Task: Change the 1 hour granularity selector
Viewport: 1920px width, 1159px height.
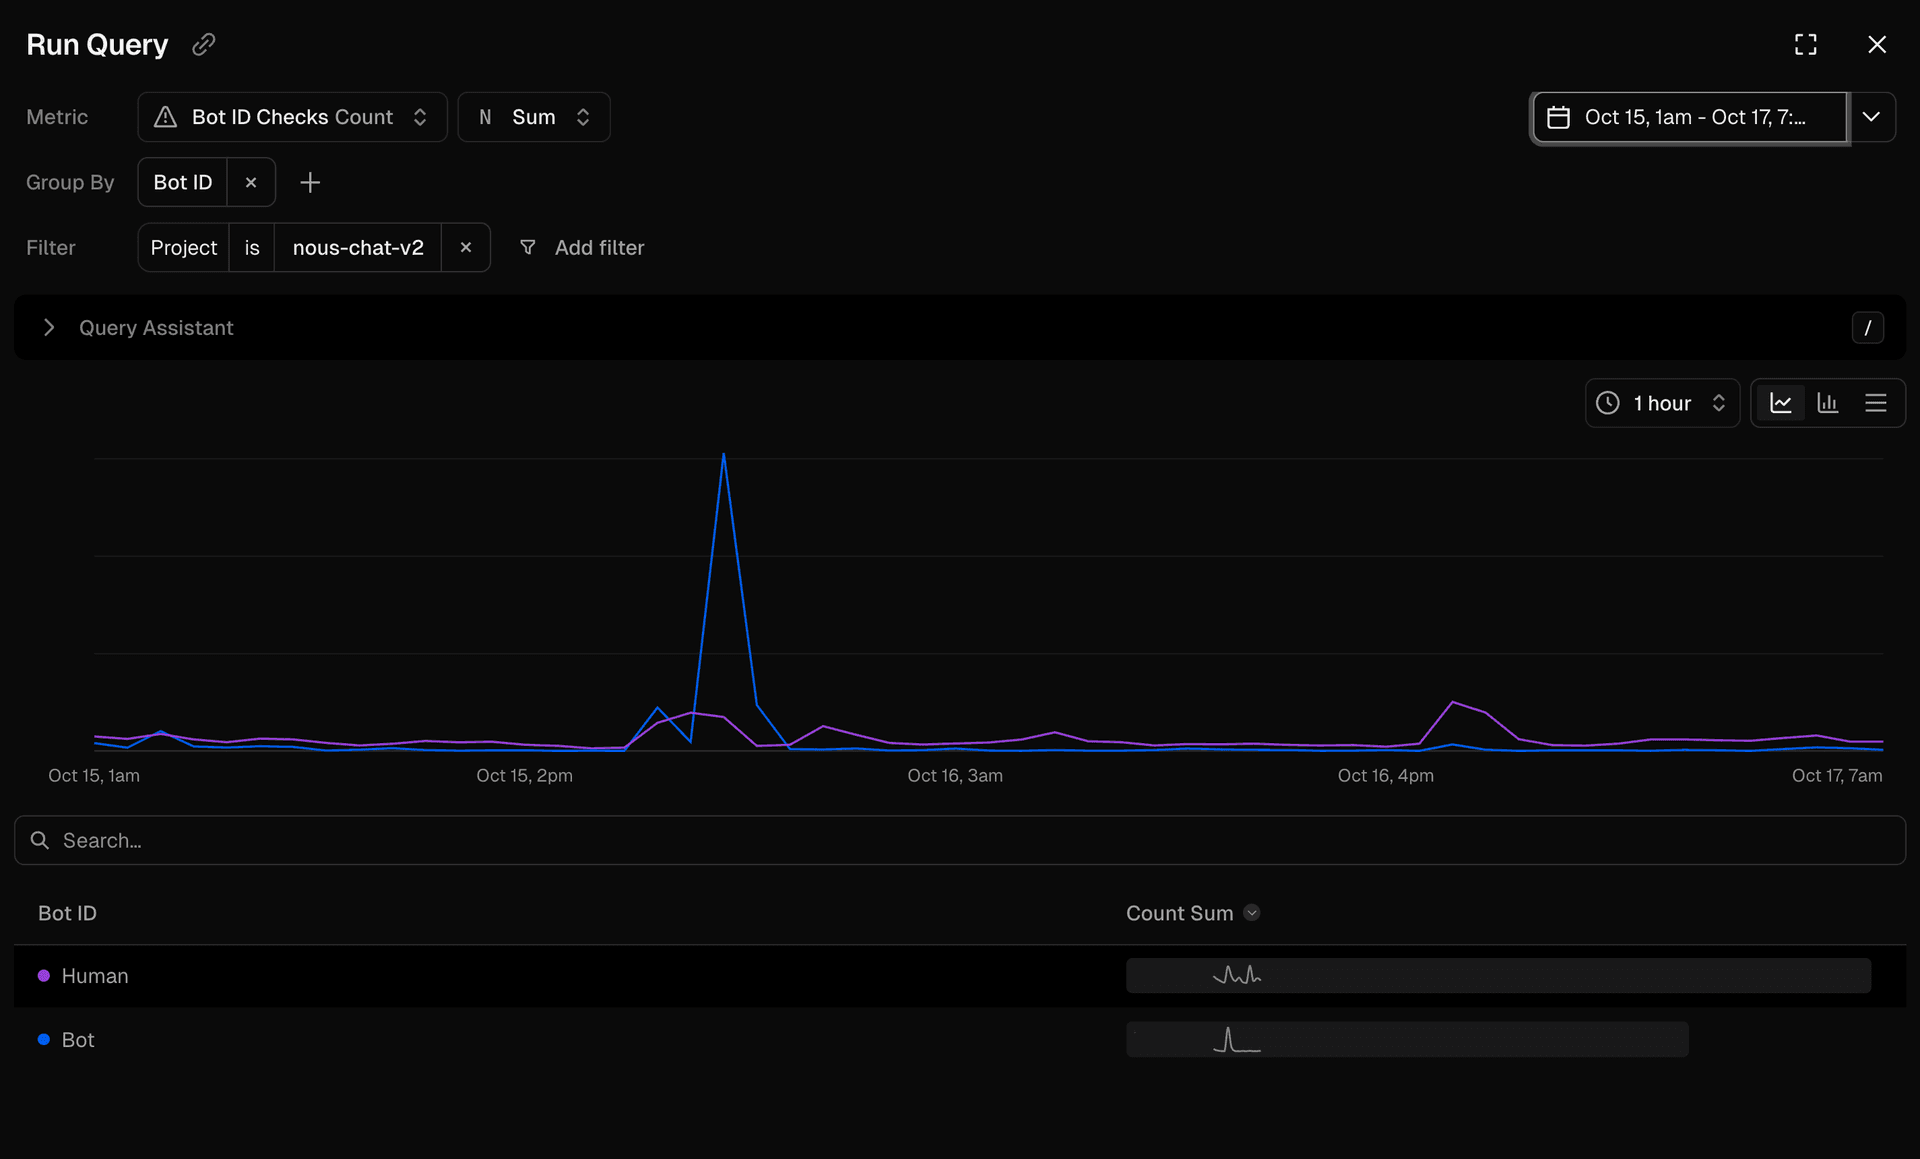Action: 1662,403
